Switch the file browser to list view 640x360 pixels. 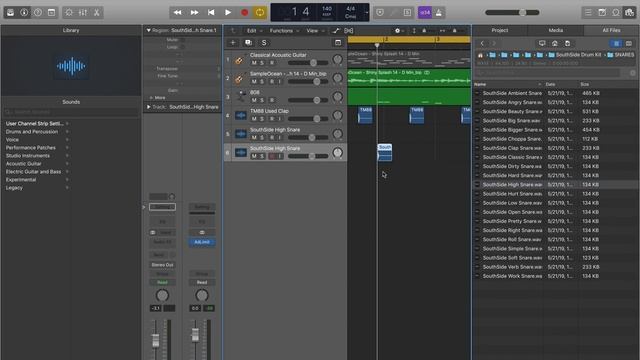click(x=616, y=43)
